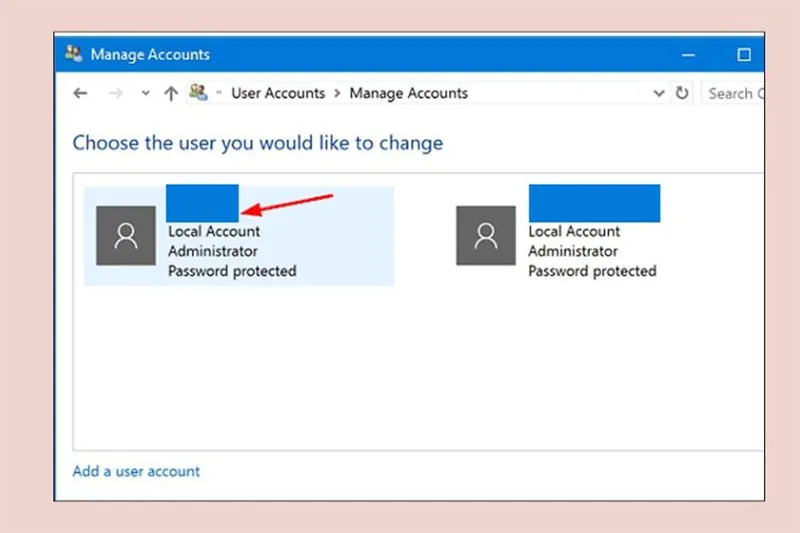Expand the address bar history dropdown
This screenshot has height=533, width=800.
pyautogui.click(x=659, y=93)
